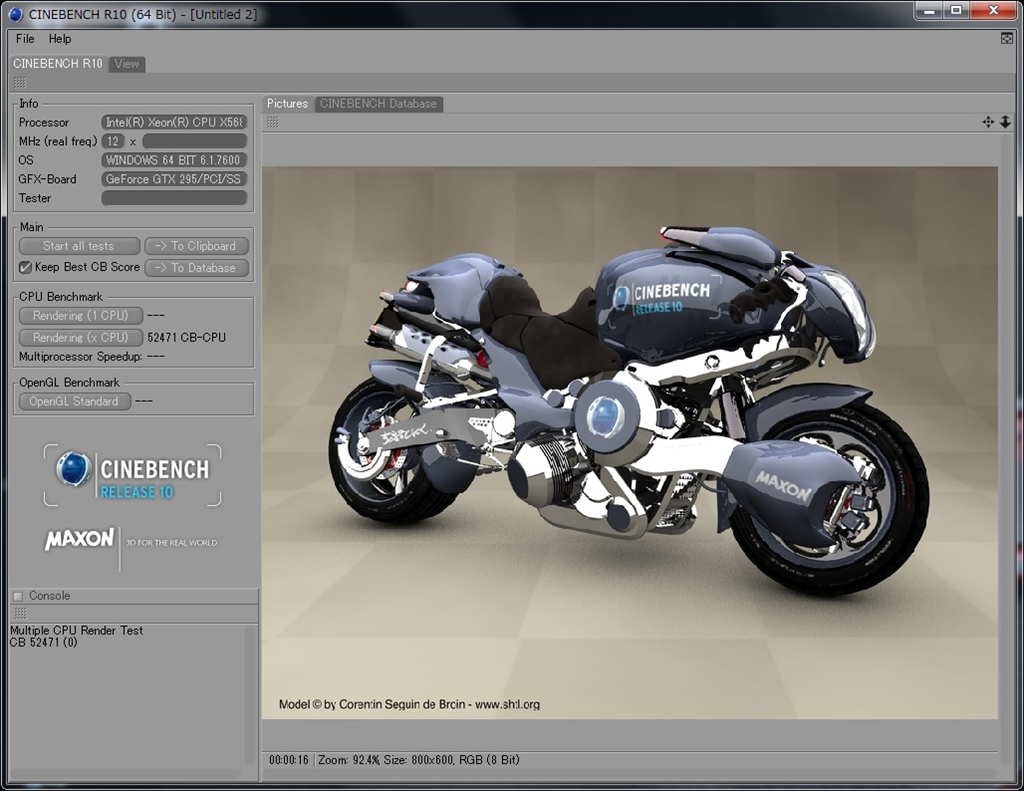Screen dimensions: 1024x791
Task: Click the Multiprocessor Speedup label
Action: click(80, 356)
